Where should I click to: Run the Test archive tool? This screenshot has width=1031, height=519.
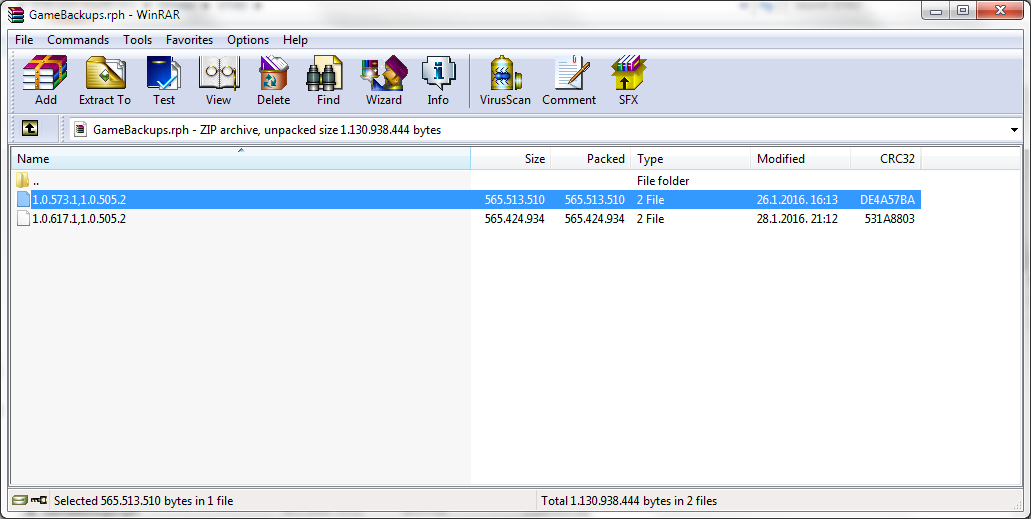164,80
